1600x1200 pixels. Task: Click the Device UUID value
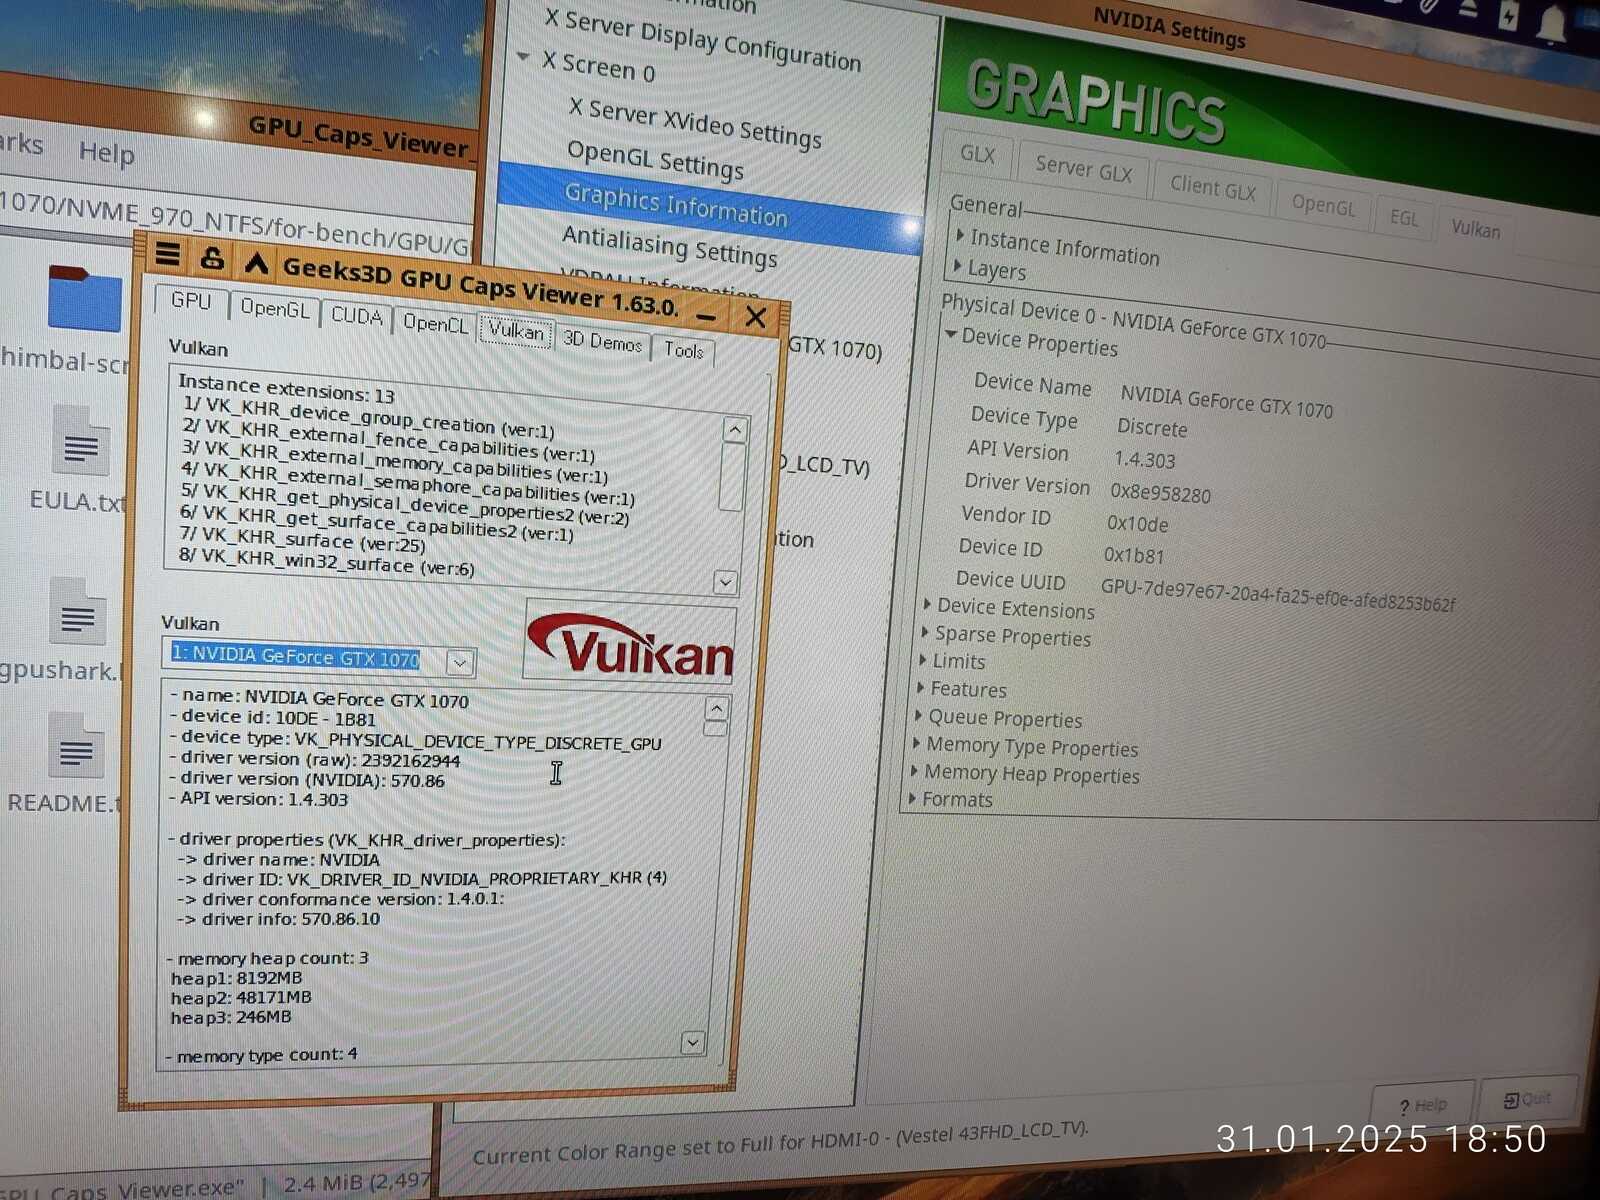(1278, 594)
